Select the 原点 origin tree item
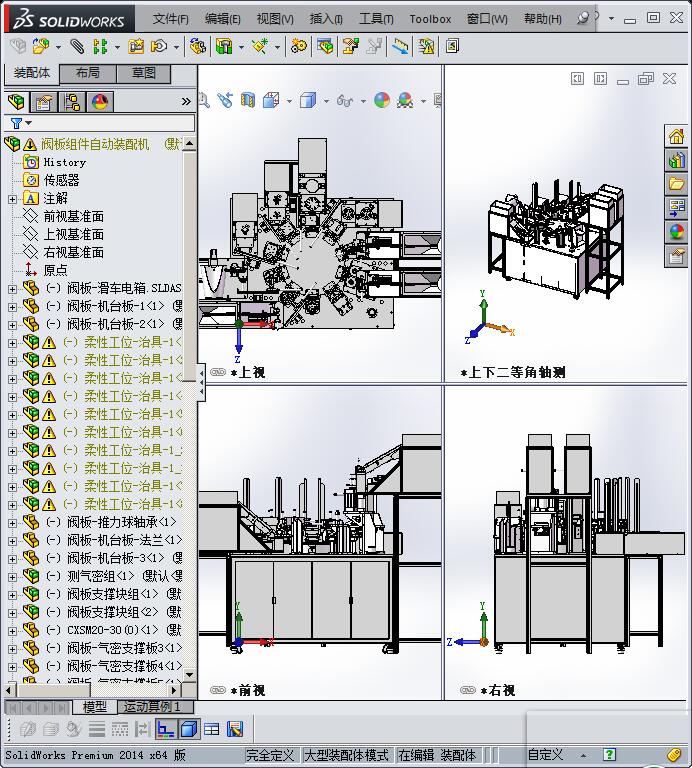692x768 pixels. (55, 270)
